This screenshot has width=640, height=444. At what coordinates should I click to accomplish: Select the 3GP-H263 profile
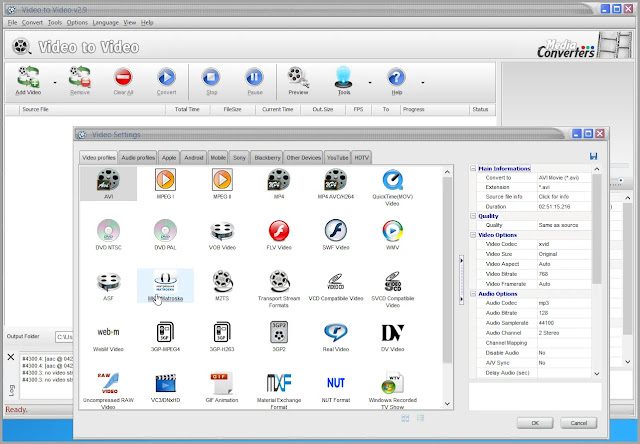[222, 337]
